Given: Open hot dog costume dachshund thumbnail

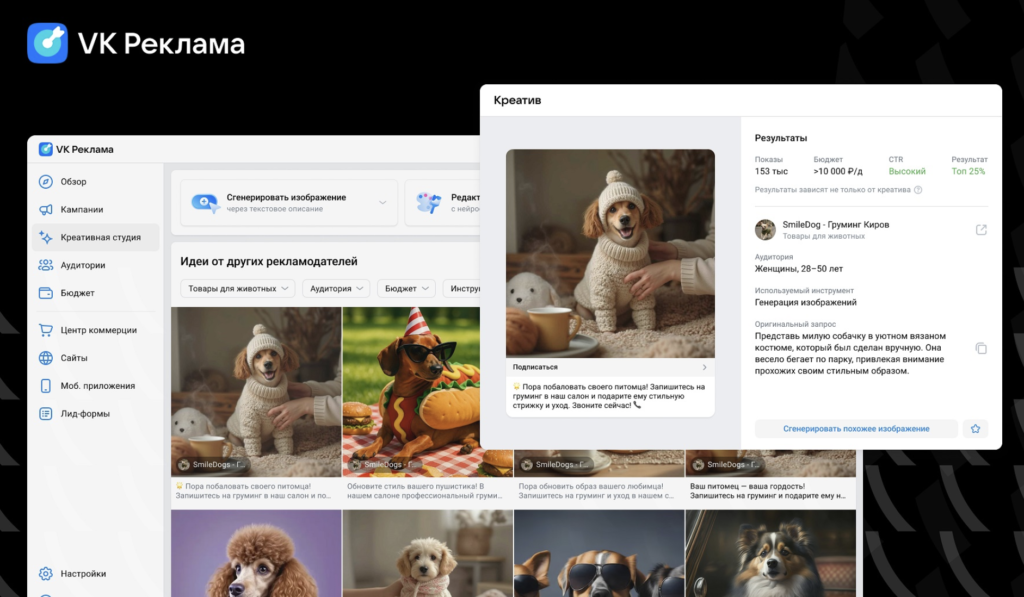Looking at the screenshot, I should click(x=411, y=391).
